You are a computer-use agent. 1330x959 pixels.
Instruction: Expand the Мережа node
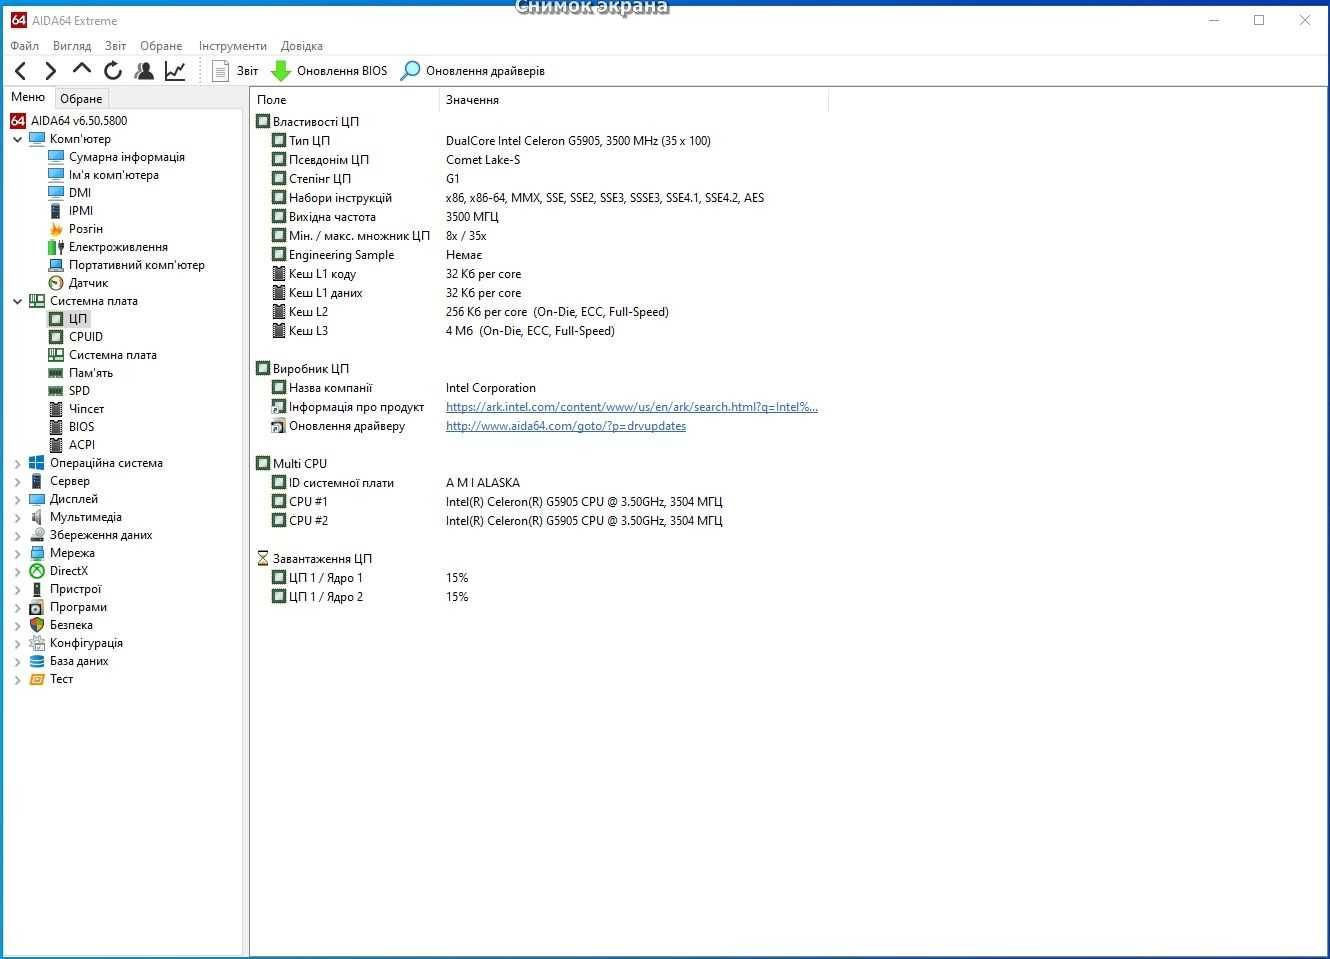click(x=17, y=553)
